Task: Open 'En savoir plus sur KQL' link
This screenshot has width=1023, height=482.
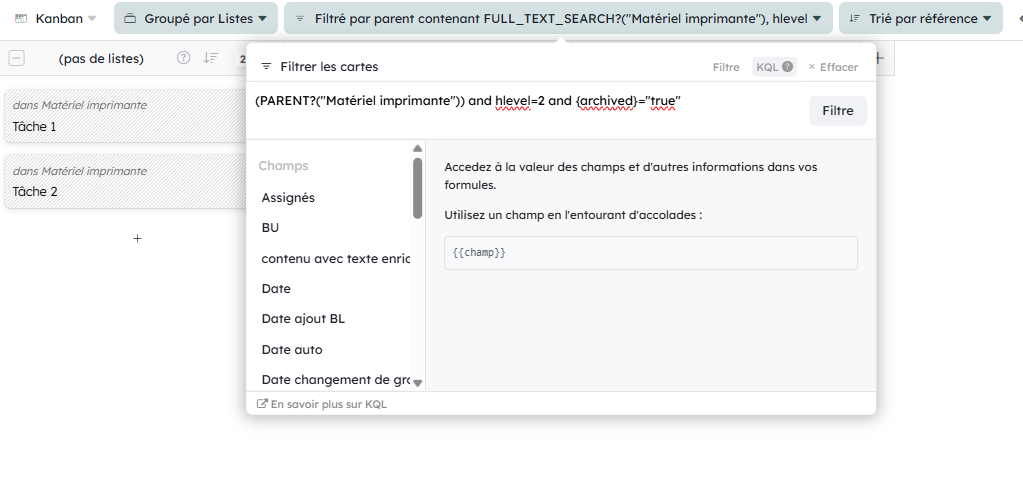Action: click(322, 404)
